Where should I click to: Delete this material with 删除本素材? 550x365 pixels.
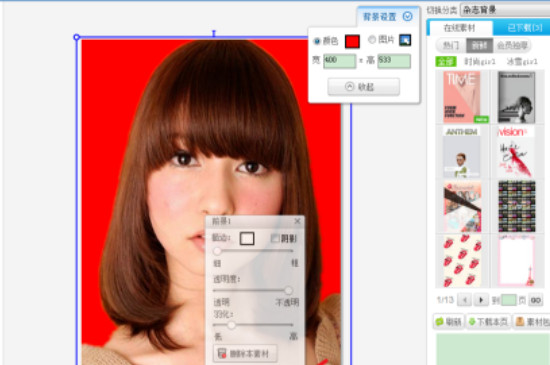[x=245, y=353]
